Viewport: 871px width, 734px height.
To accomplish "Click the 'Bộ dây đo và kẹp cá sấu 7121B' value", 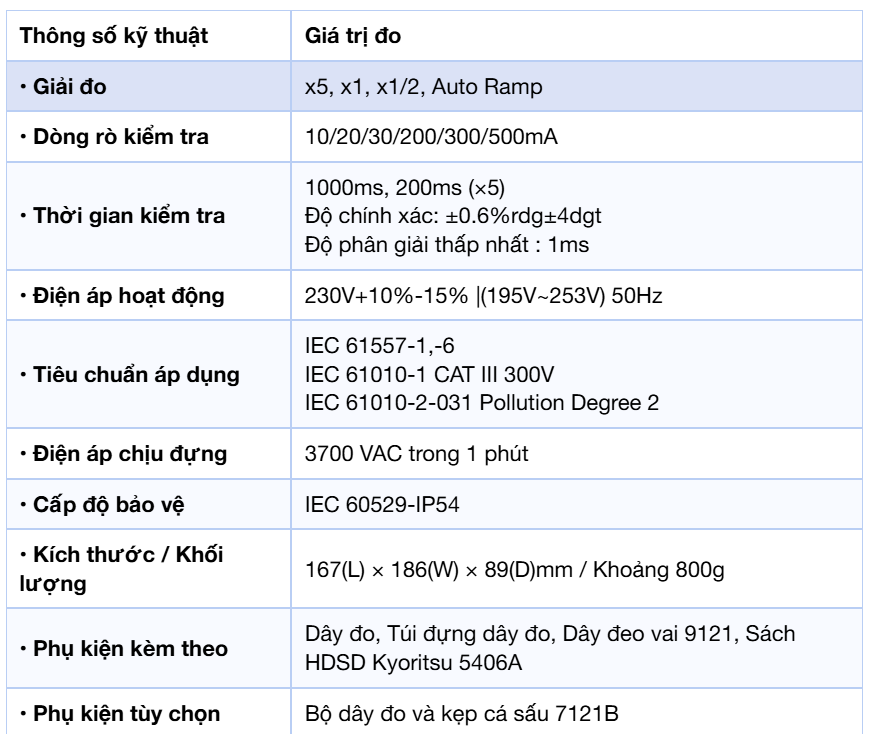I will pyautogui.click(x=462, y=713).
